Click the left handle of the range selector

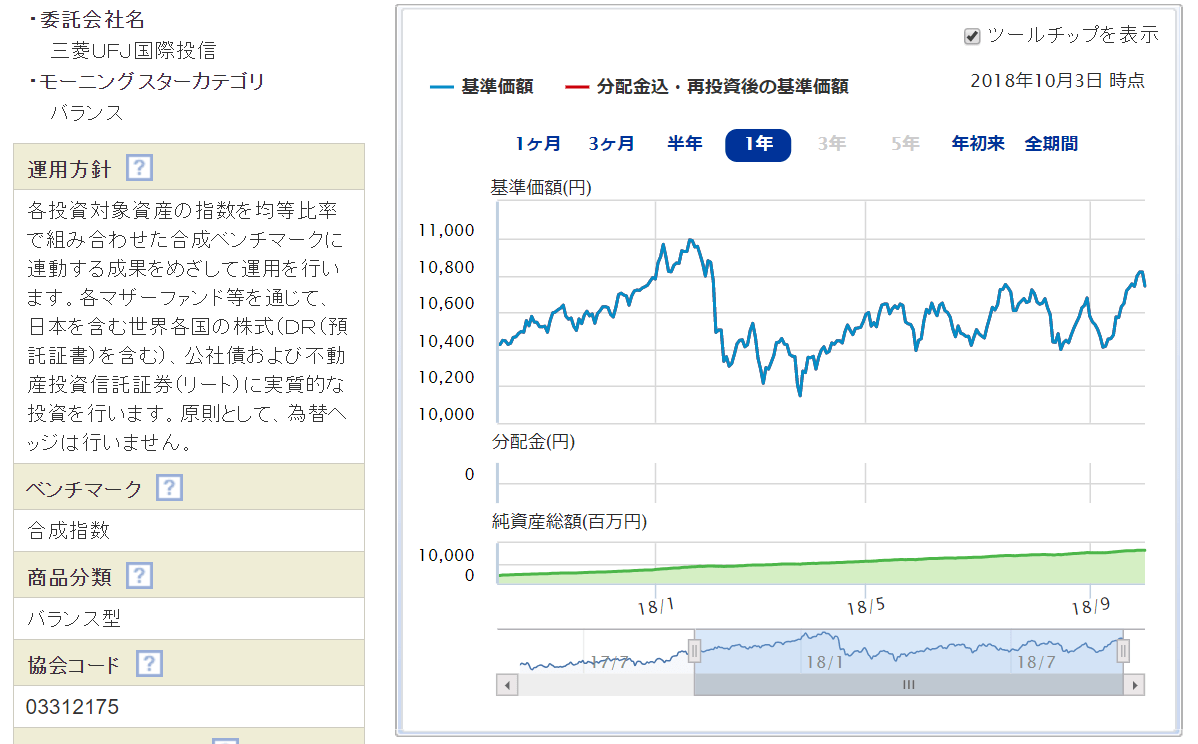693,651
